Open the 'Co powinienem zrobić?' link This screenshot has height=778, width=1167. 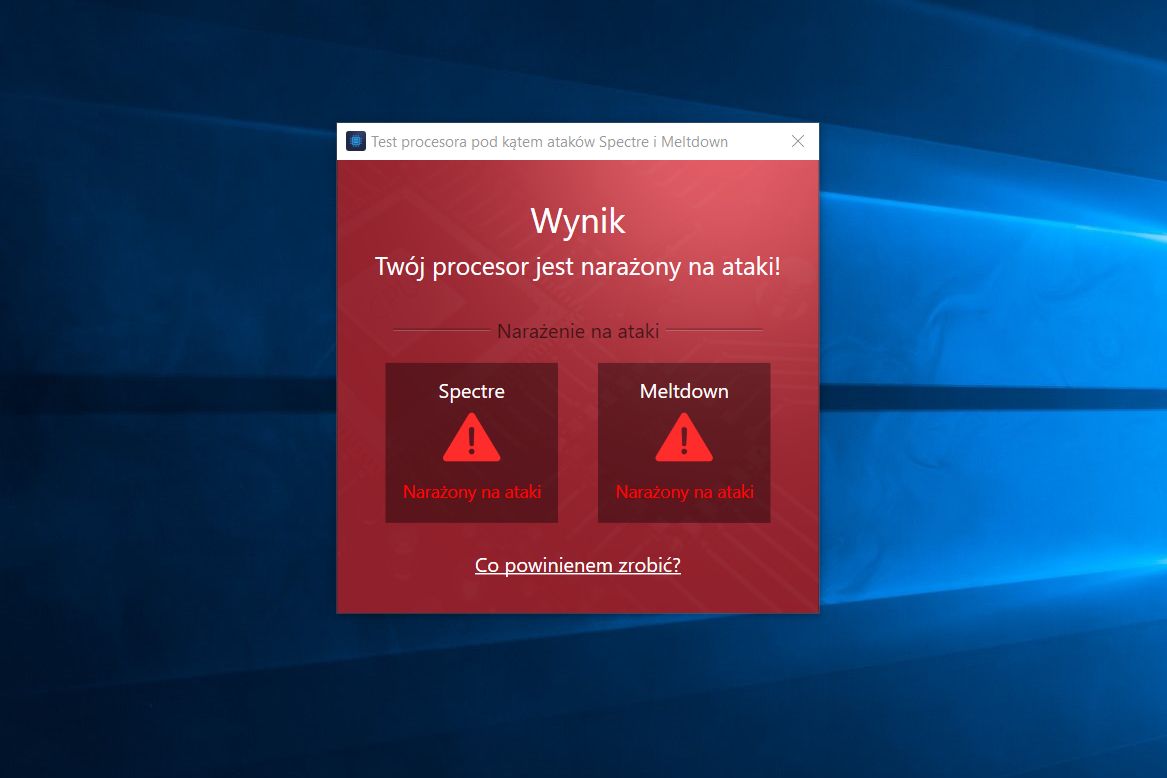[578, 565]
